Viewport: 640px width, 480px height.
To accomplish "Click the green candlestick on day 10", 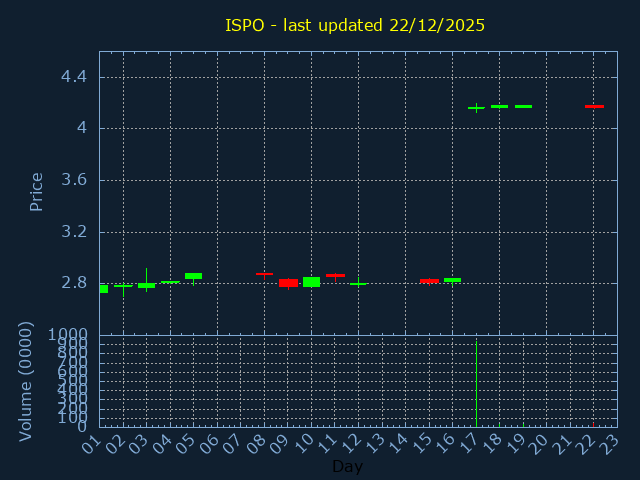I will 311,282.
